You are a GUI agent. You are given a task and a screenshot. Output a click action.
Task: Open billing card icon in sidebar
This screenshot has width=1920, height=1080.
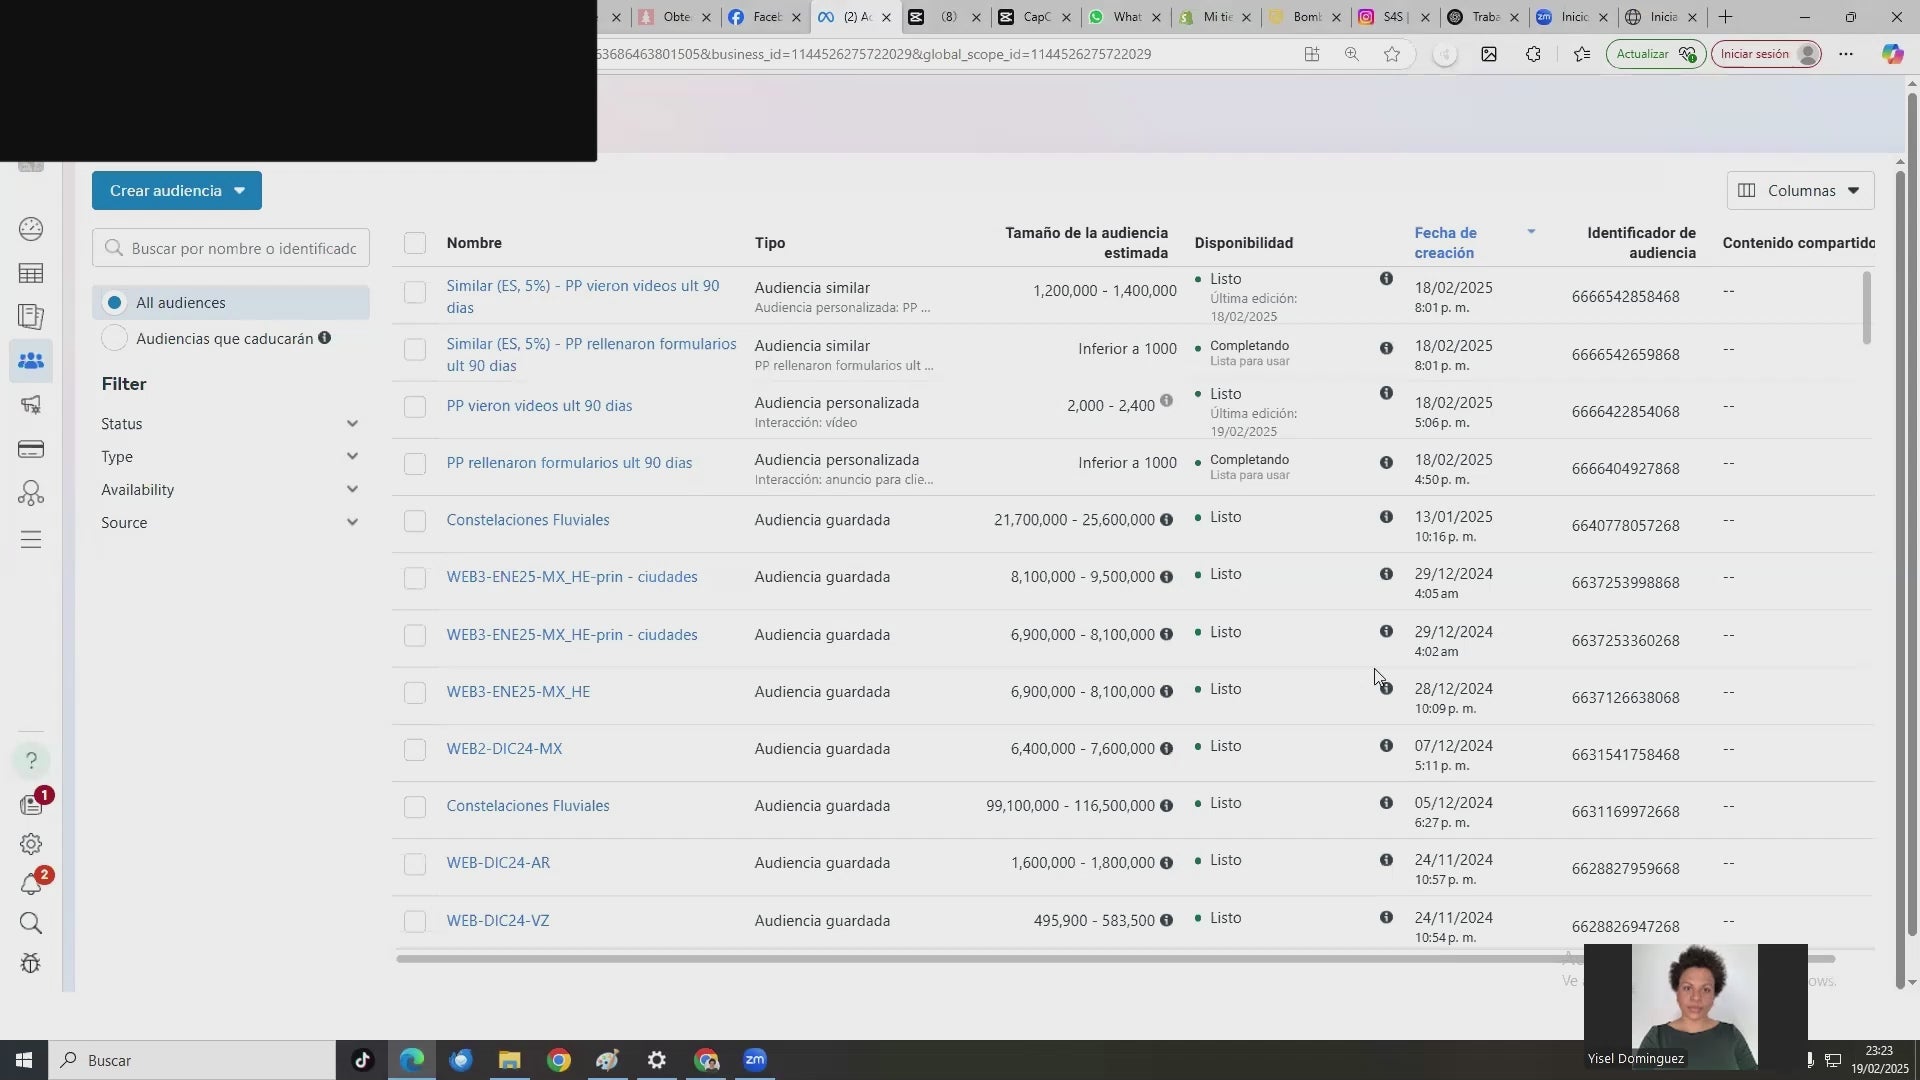click(31, 449)
